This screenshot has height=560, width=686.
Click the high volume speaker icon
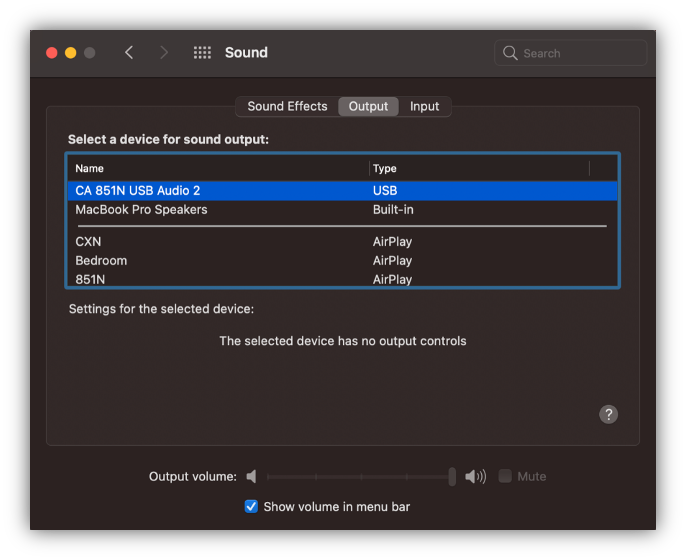[476, 477]
